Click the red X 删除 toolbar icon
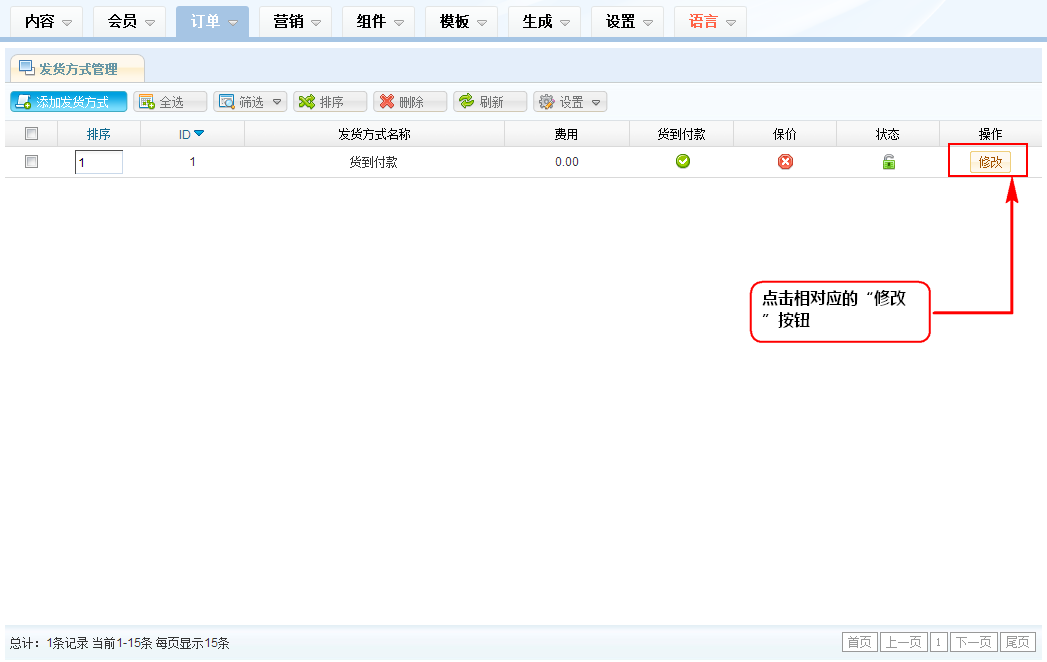1047x662 pixels. [x=386, y=102]
